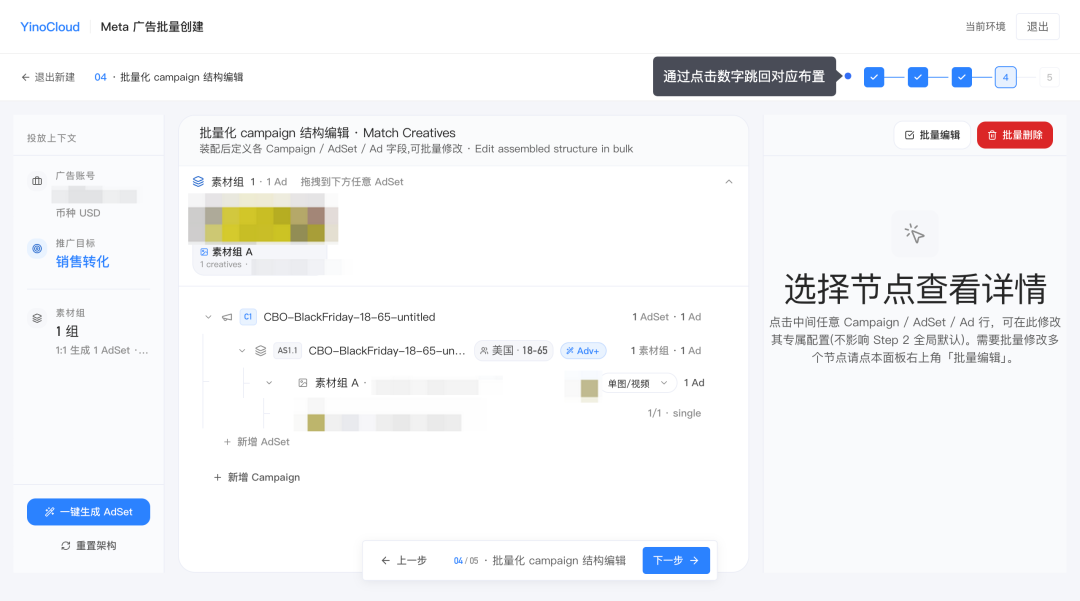Click the 批量编辑 button
Image resolution: width=1080 pixels, height=601 pixels.
point(932,135)
